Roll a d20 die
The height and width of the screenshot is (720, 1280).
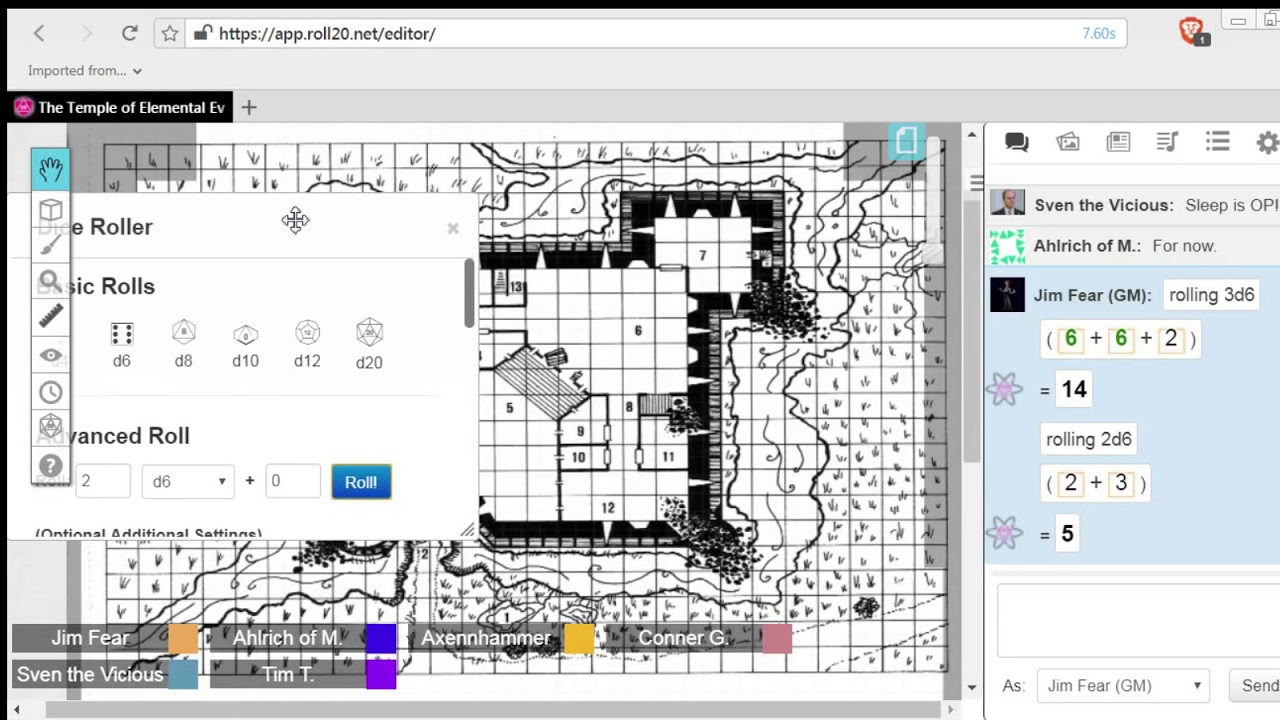(369, 344)
